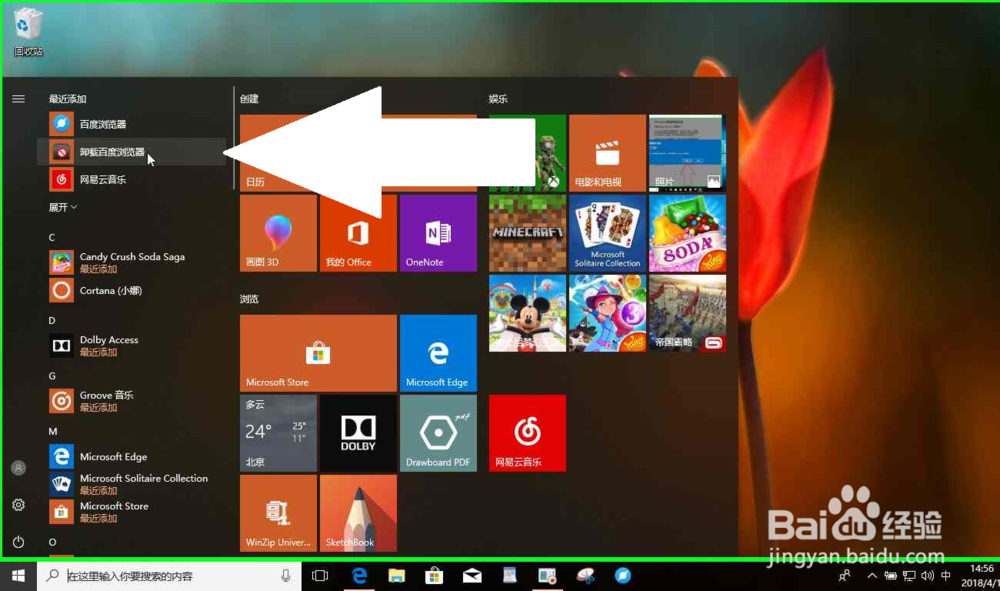This screenshot has width=1000, height=591.
Task: Launch the Bubble Witch 3 game tile
Action: tap(607, 313)
